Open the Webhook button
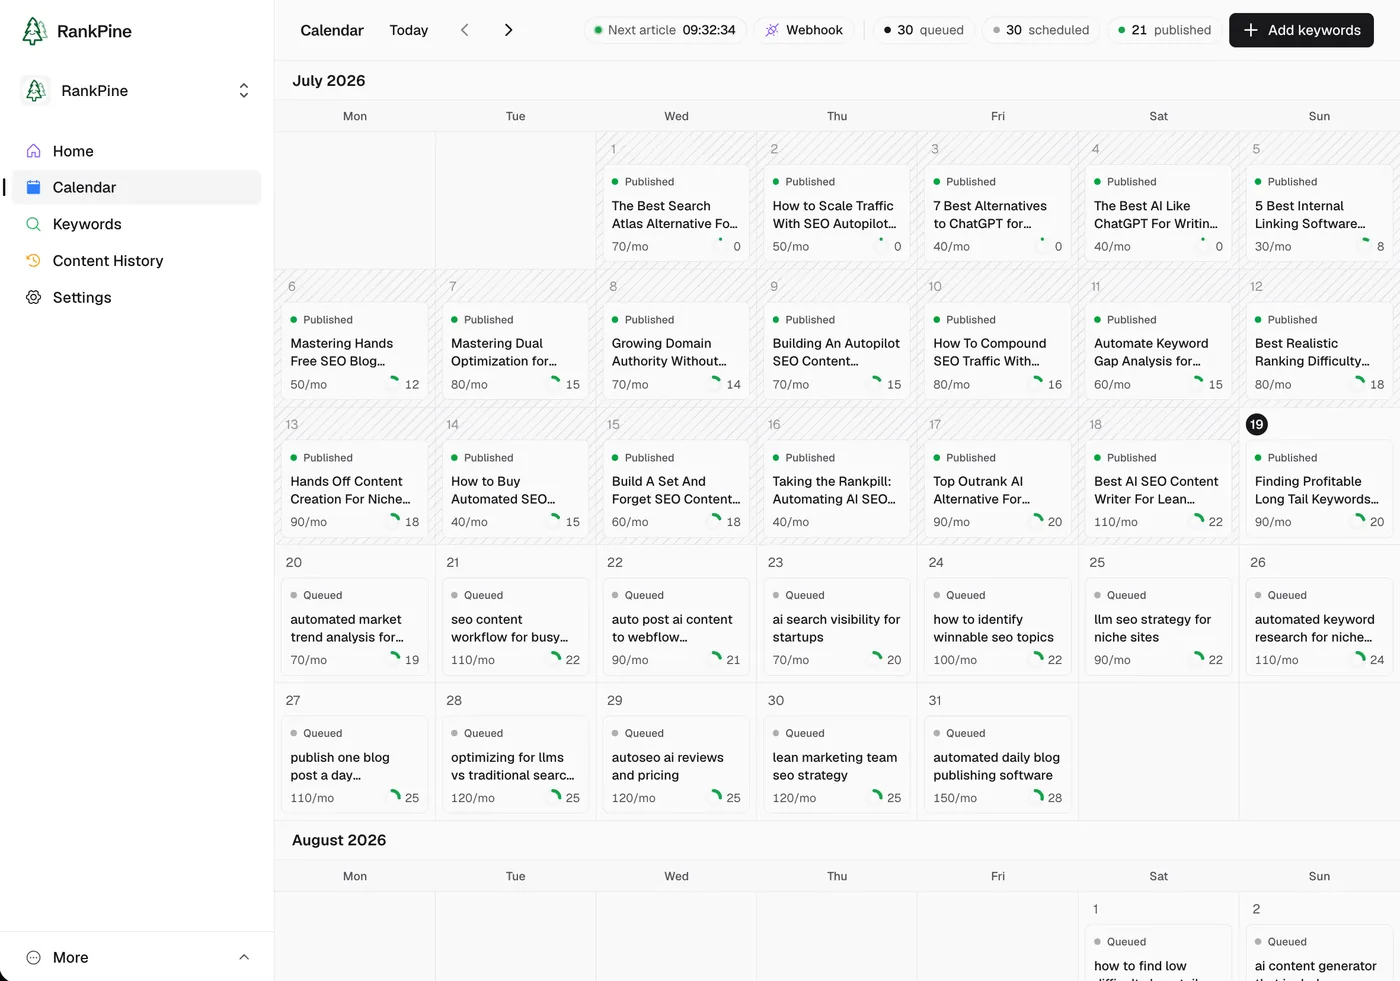The image size is (1400, 981). click(804, 30)
